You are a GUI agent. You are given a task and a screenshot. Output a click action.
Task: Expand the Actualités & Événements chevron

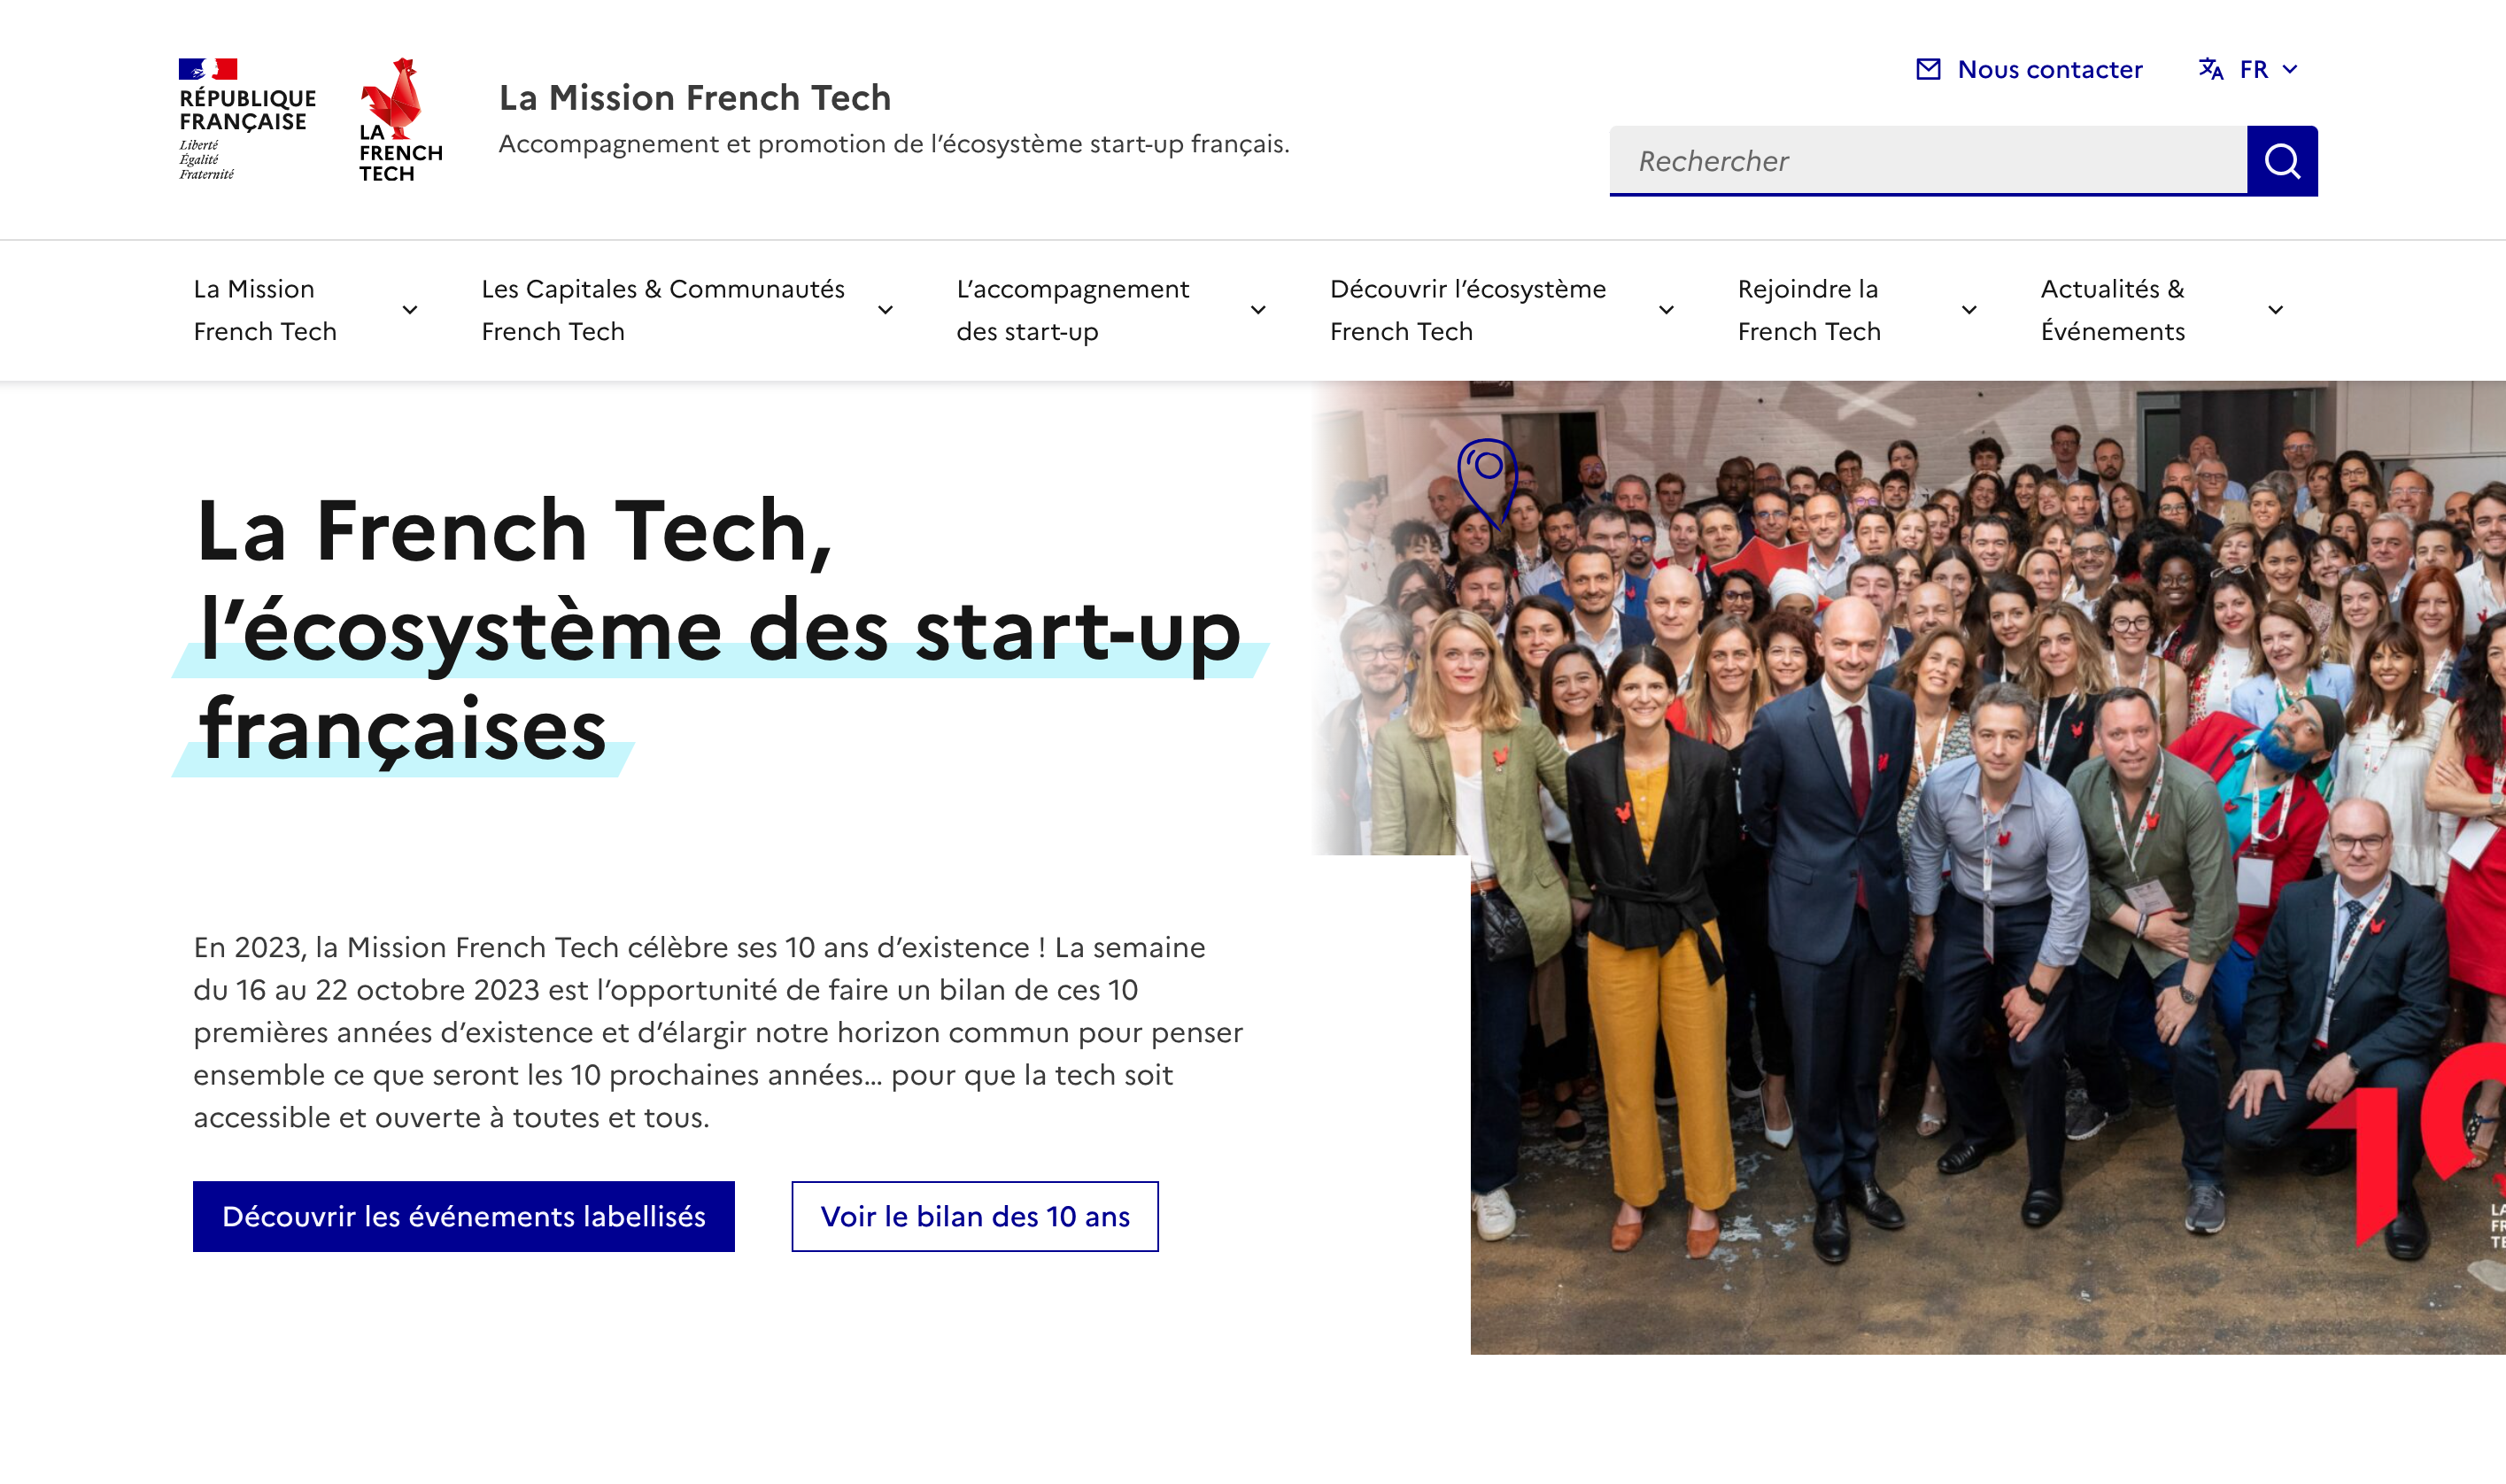2277,310
